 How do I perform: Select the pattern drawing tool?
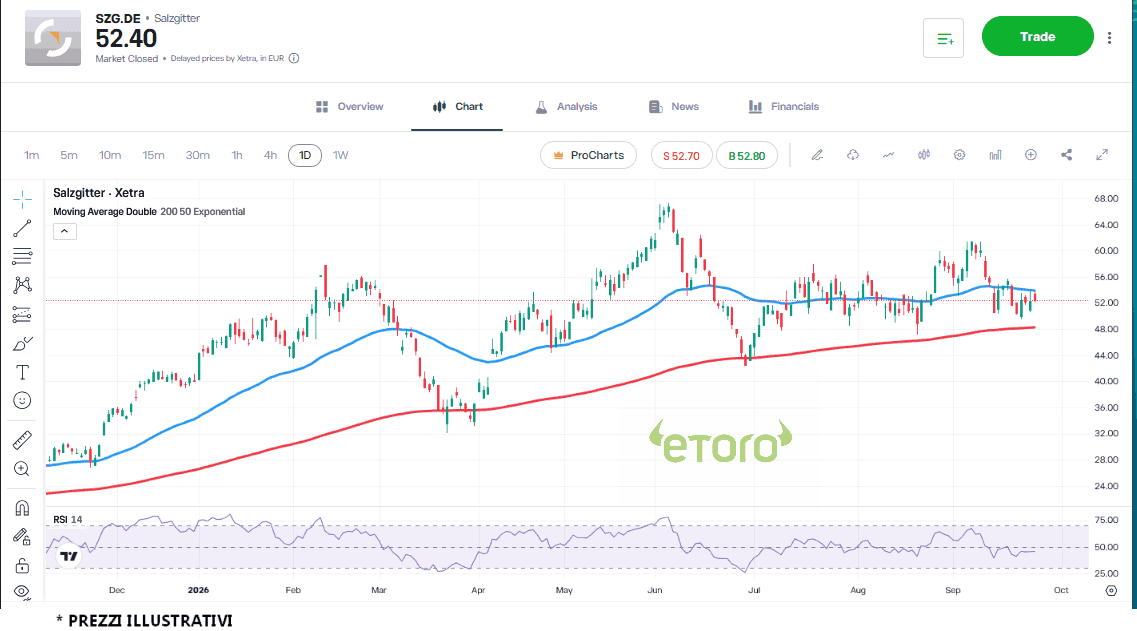(x=22, y=284)
